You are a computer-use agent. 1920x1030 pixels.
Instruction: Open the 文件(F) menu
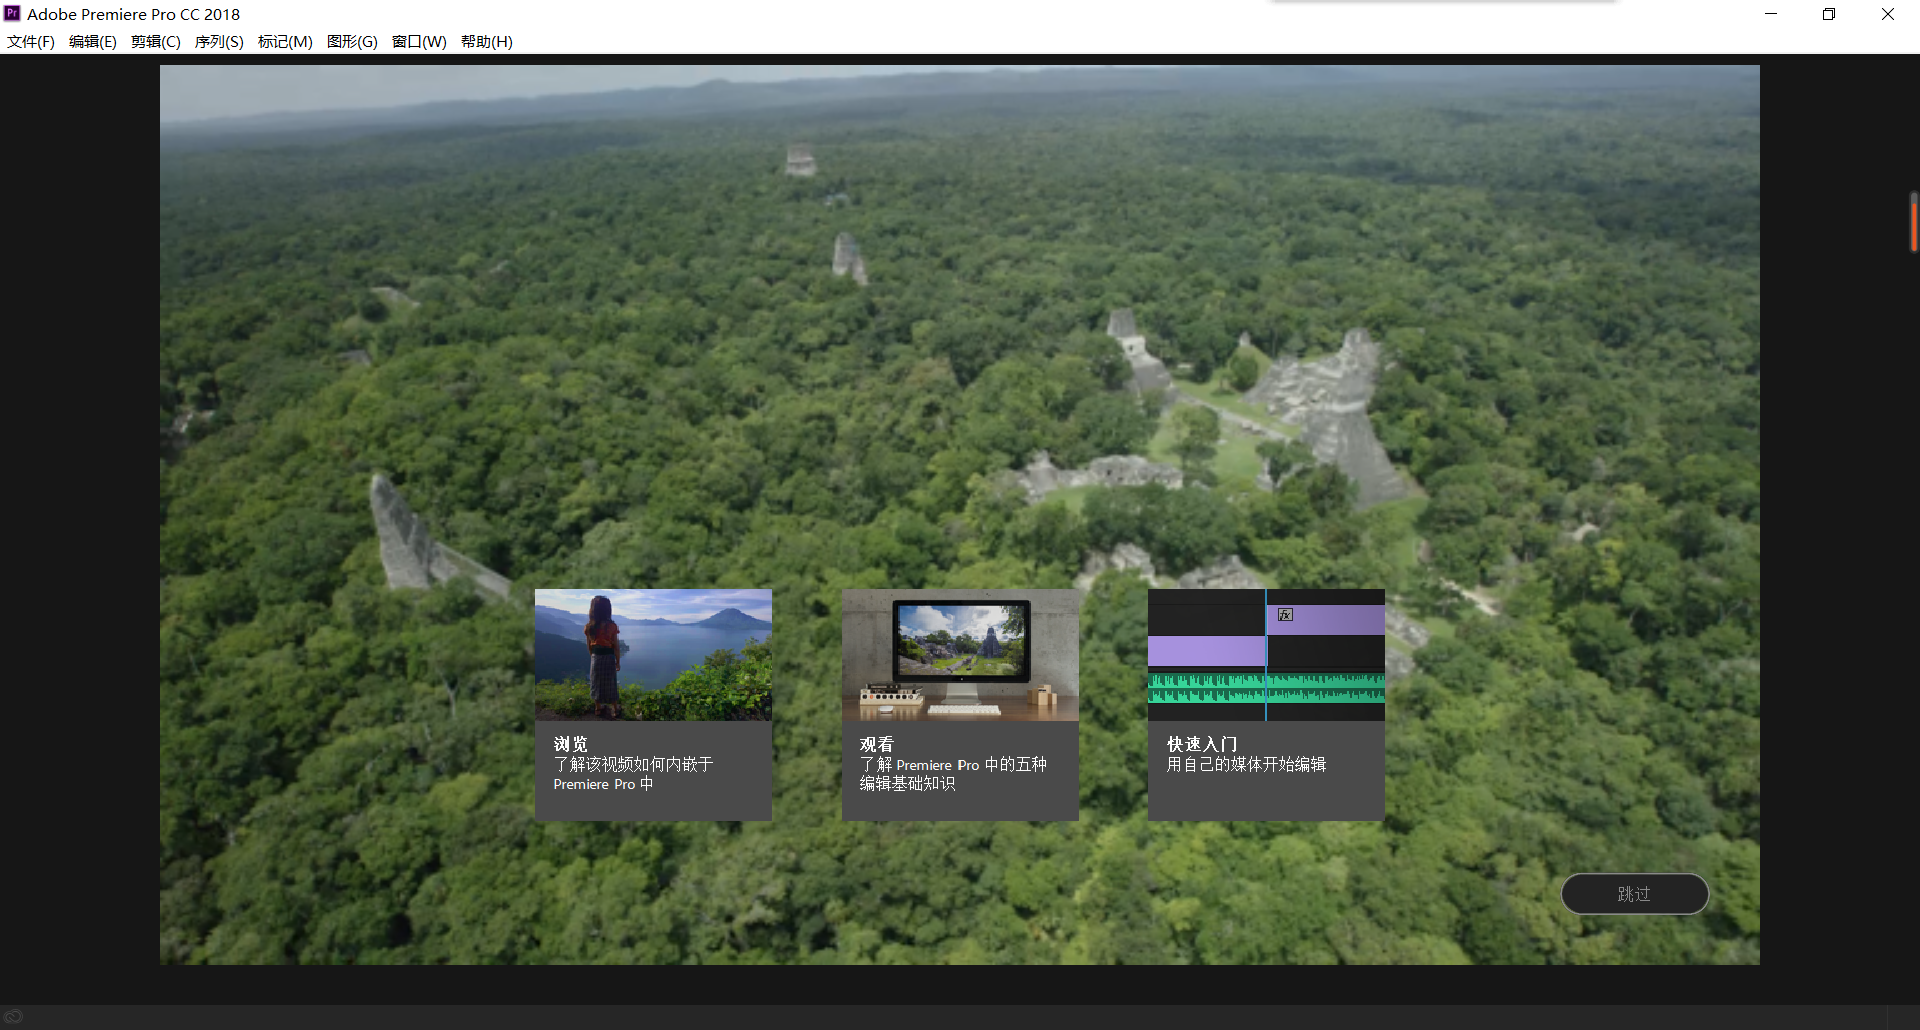31,42
